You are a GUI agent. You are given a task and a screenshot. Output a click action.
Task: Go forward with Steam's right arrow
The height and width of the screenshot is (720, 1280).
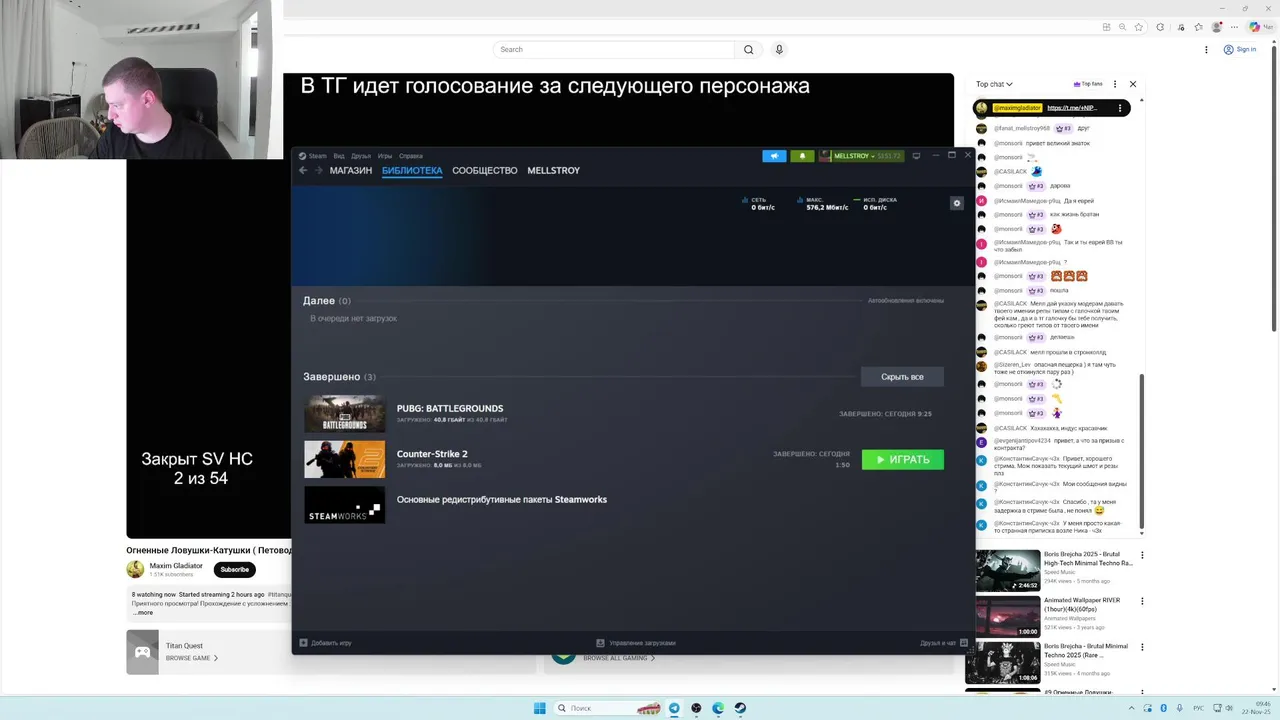[319, 170]
